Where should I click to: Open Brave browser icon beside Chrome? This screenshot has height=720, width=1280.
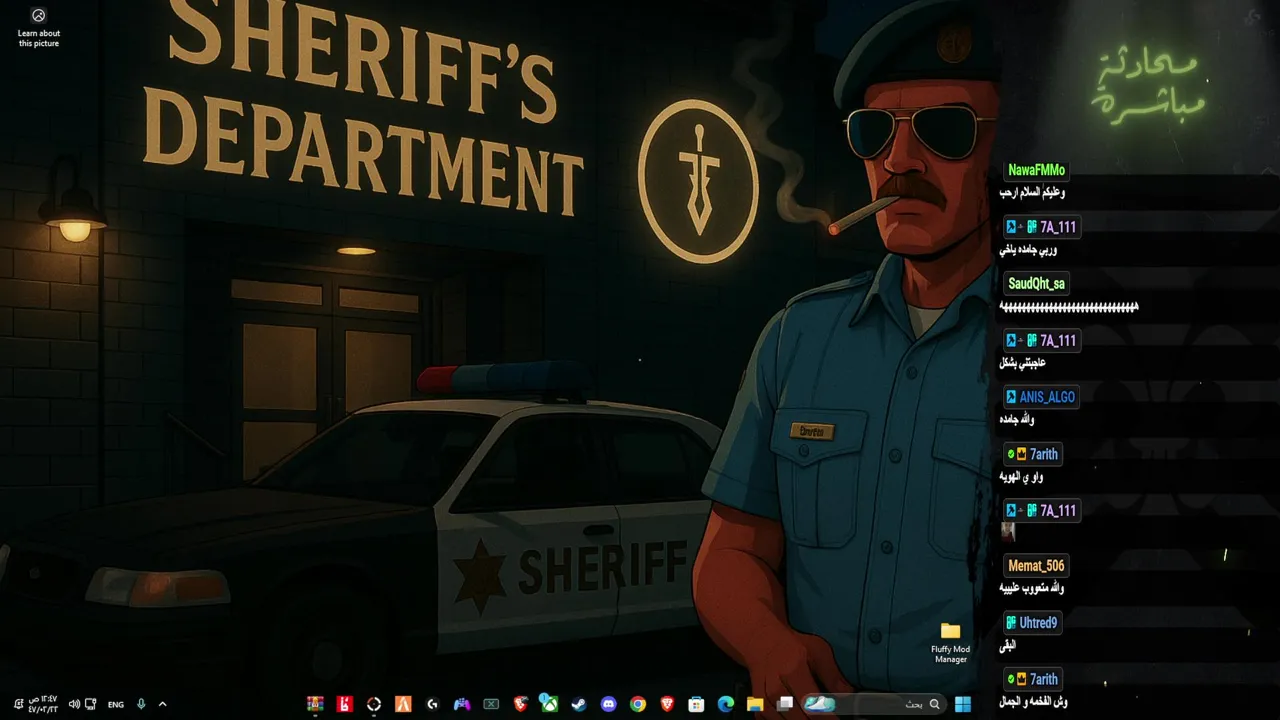click(667, 704)
